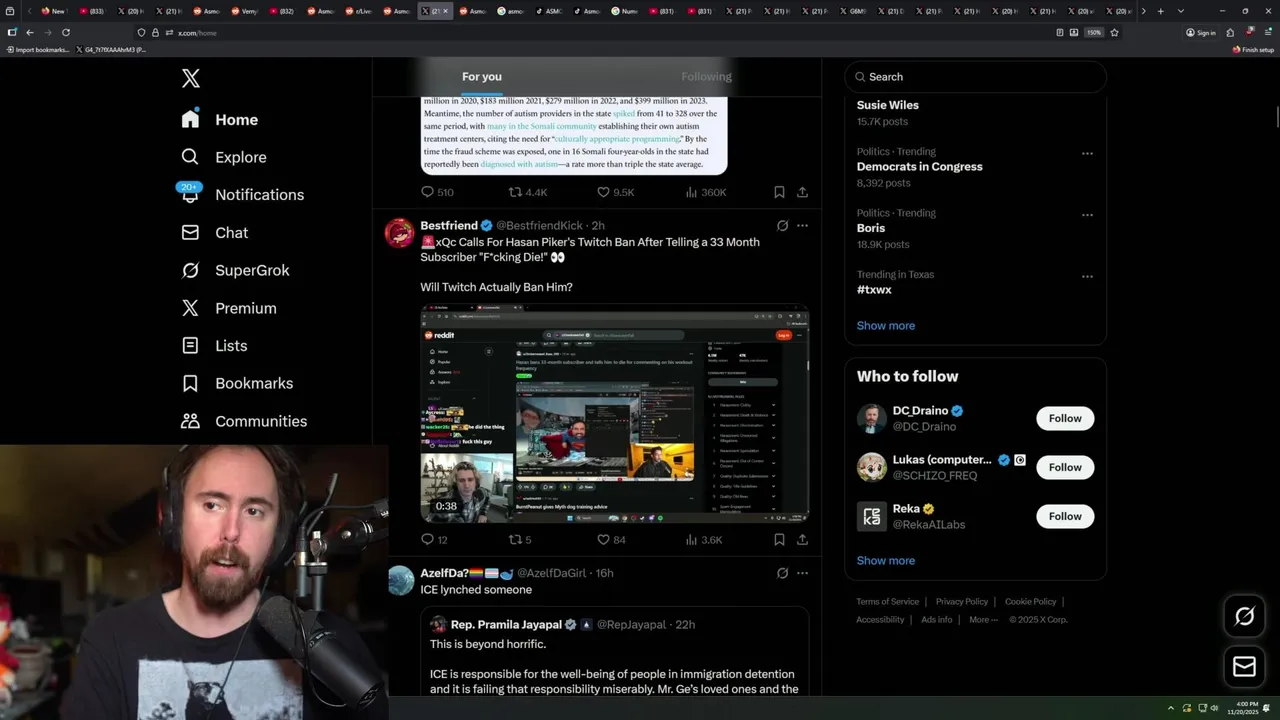Image resolution: width=1280 pixels, height=720 pixels.
Task: Click Show more under Who to follow
Action: 886,561
